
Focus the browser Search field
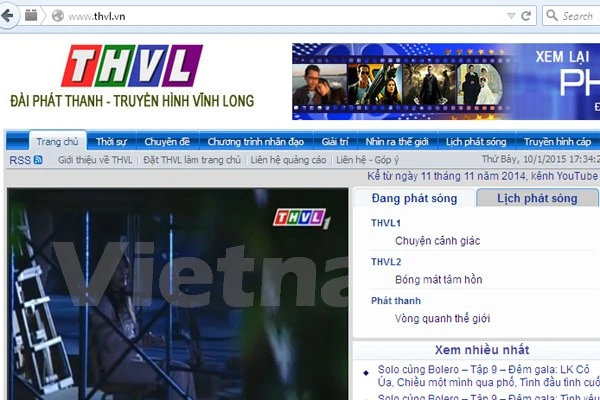click(571, 16)
